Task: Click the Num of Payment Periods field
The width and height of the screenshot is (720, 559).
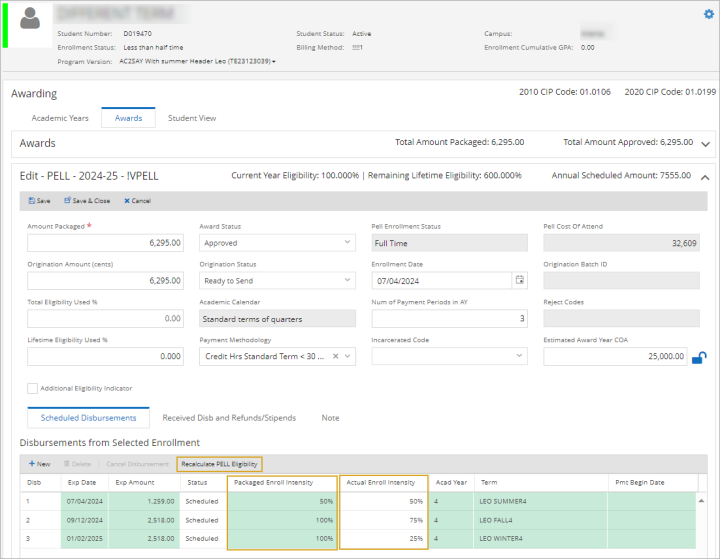Action: [x=450, y=318]
